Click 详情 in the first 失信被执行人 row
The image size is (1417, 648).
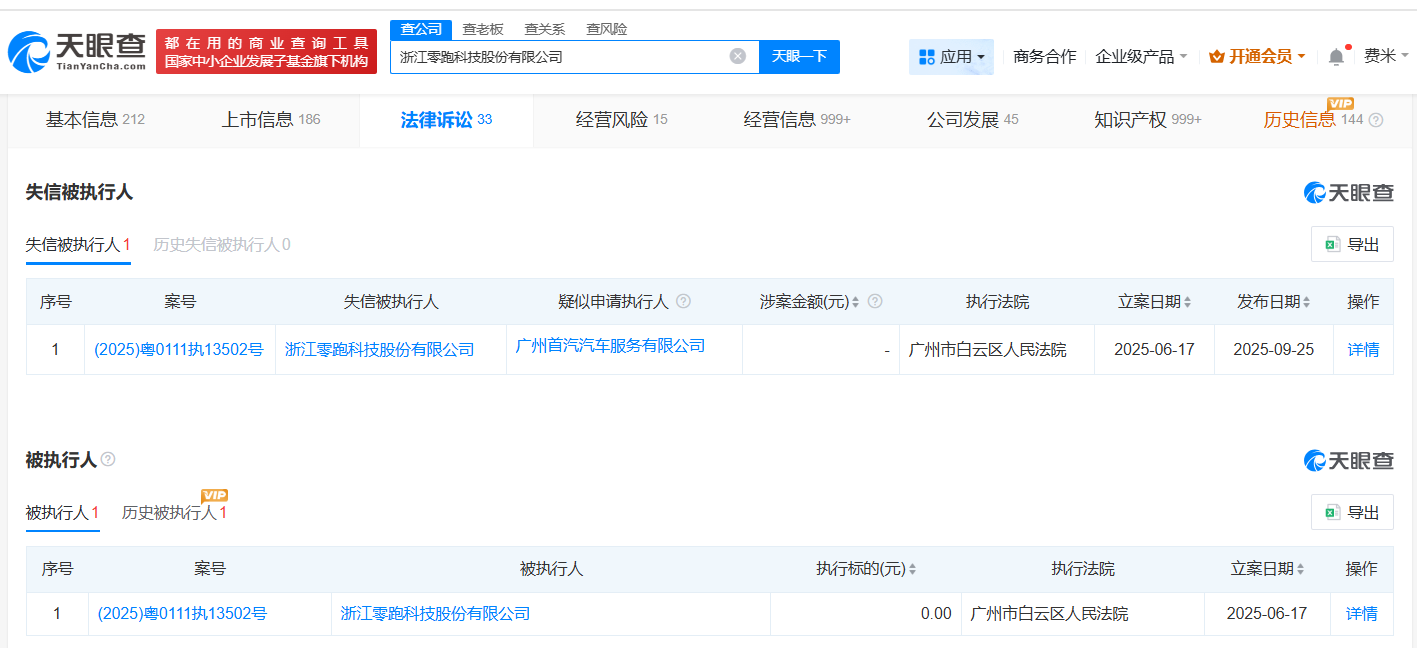[x=1363, y=348]
